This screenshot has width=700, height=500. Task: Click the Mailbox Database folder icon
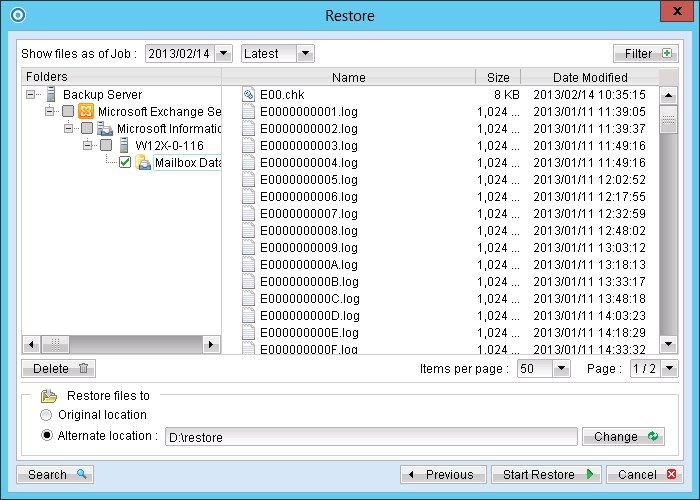(143, 162)
